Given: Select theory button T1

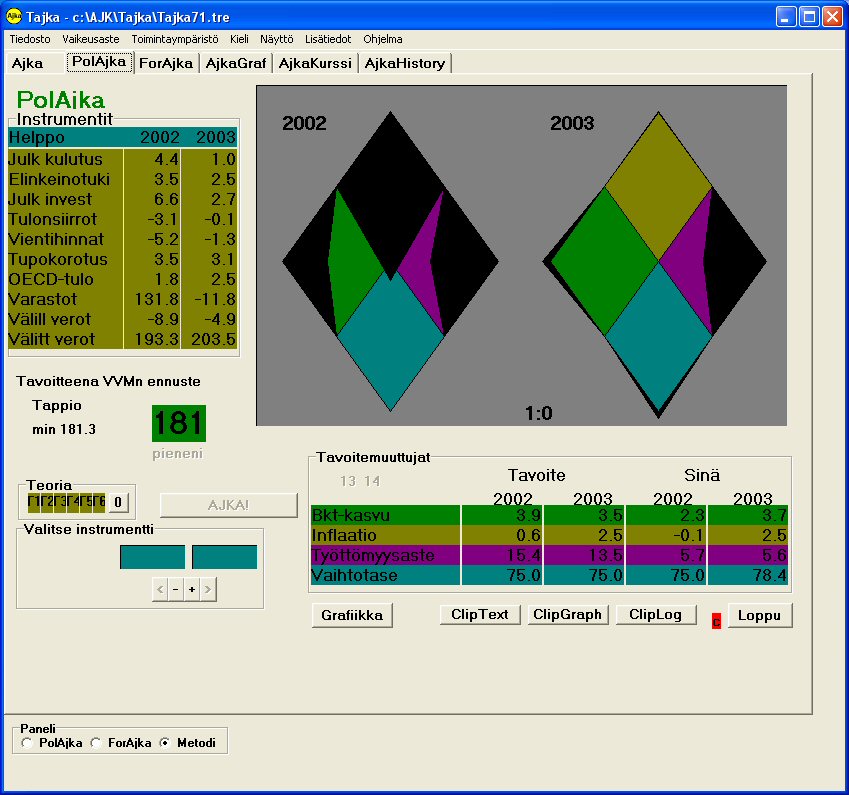Looking at the screenshot, I should tap(34, 502).
